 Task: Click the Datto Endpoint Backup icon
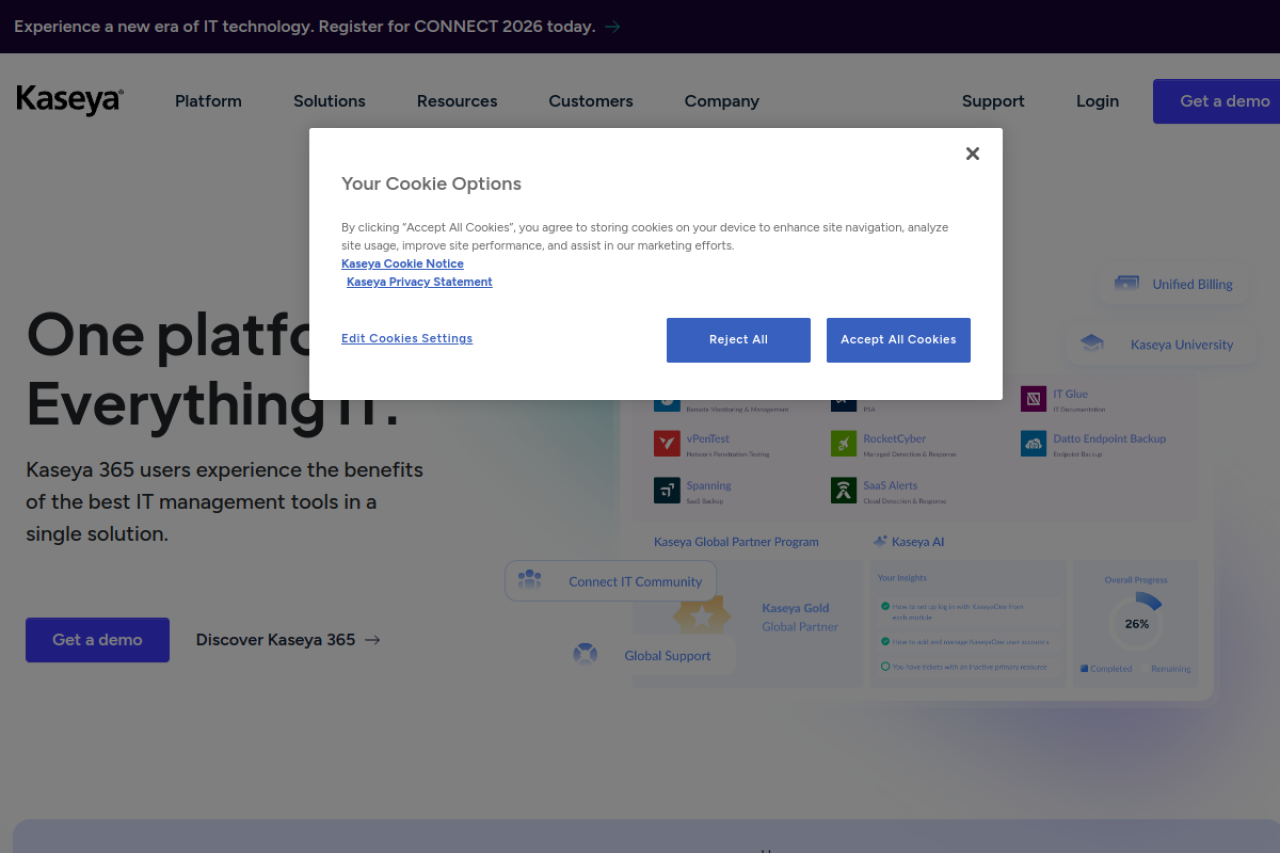pos(1033,444)
